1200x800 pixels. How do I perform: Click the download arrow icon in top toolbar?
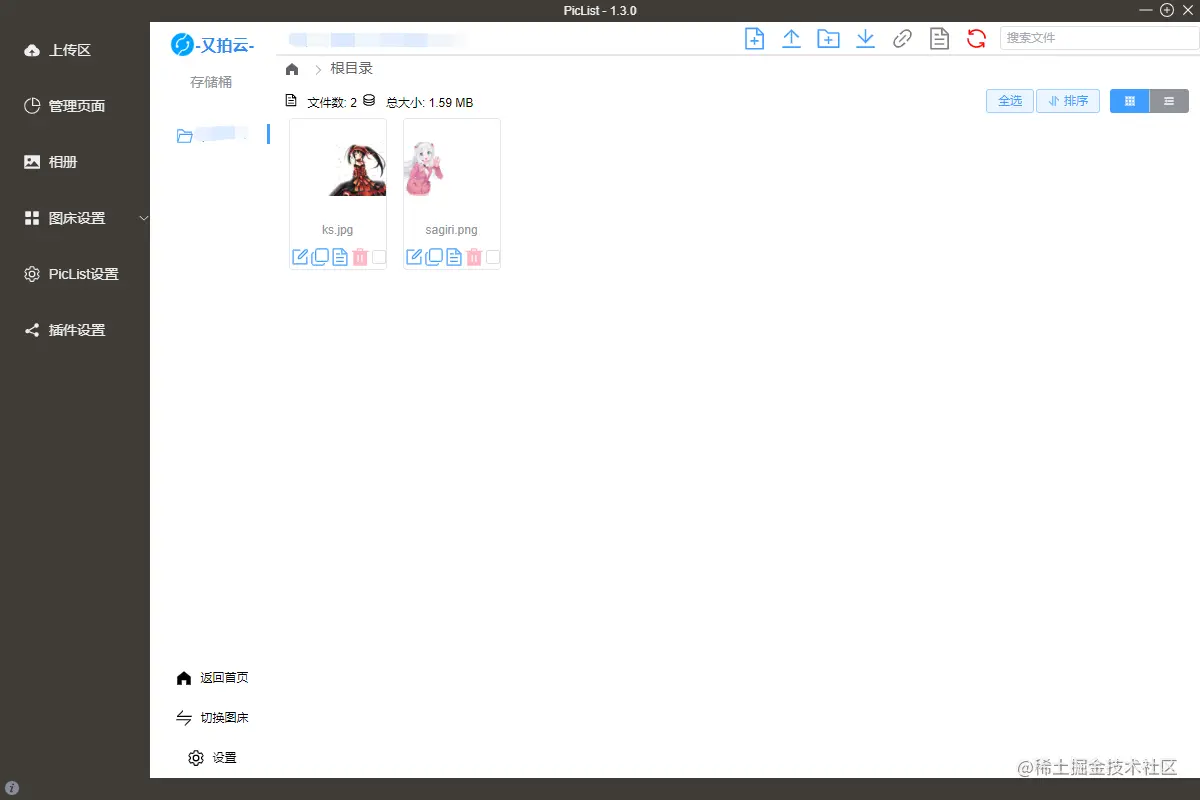point(866,39)
